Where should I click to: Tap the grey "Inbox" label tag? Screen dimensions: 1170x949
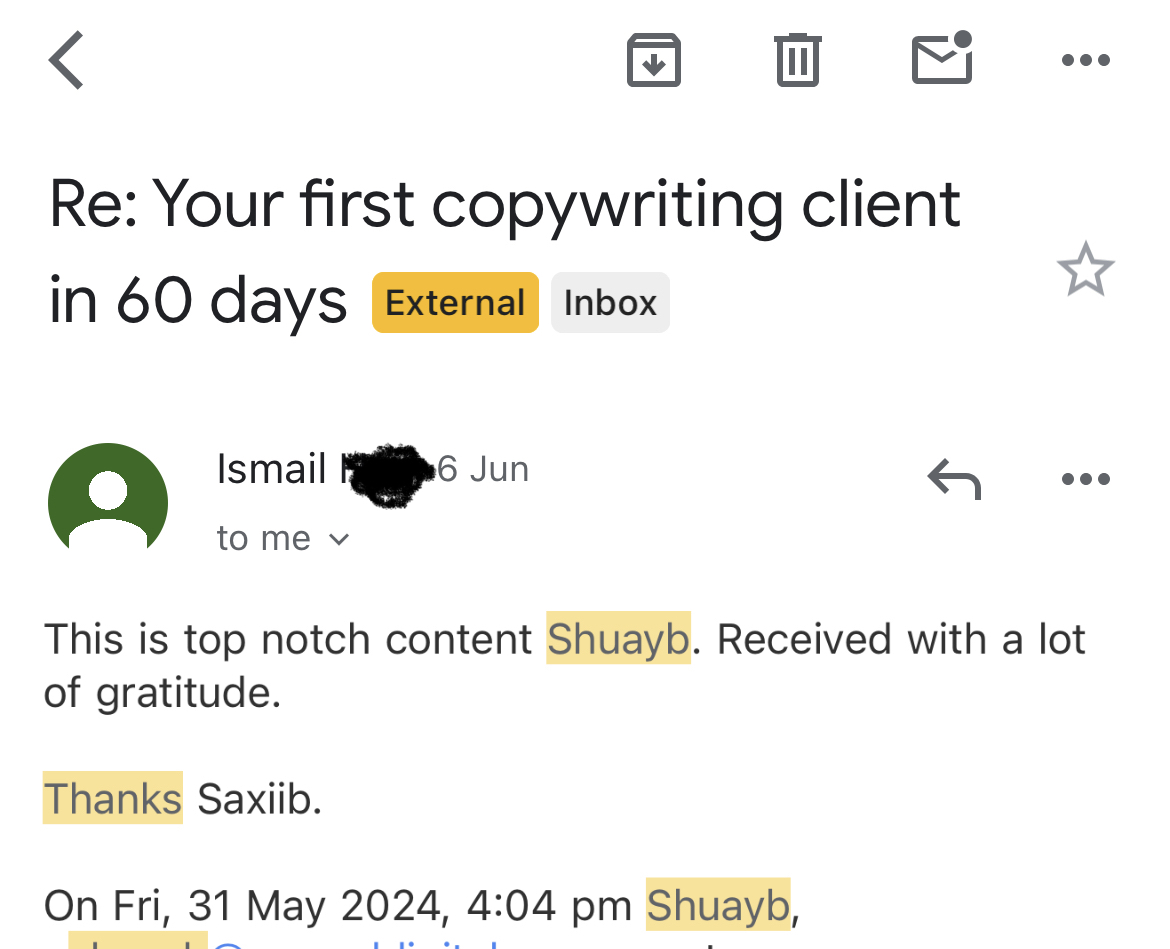[610, 303]
